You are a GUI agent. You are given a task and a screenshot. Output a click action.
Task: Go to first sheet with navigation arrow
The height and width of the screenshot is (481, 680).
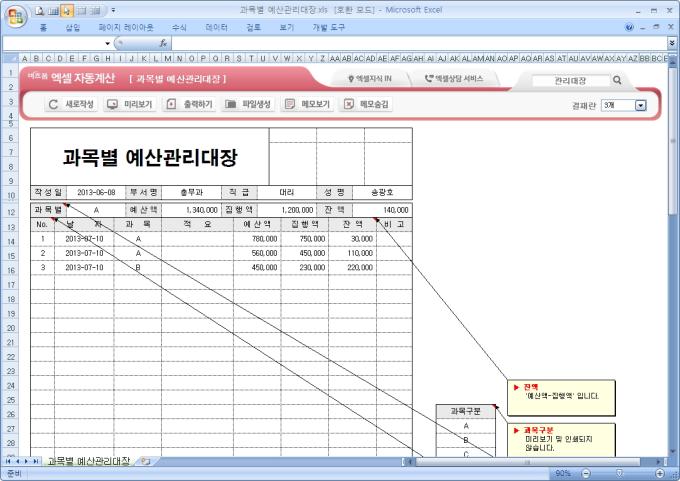[x=8, y=461]
